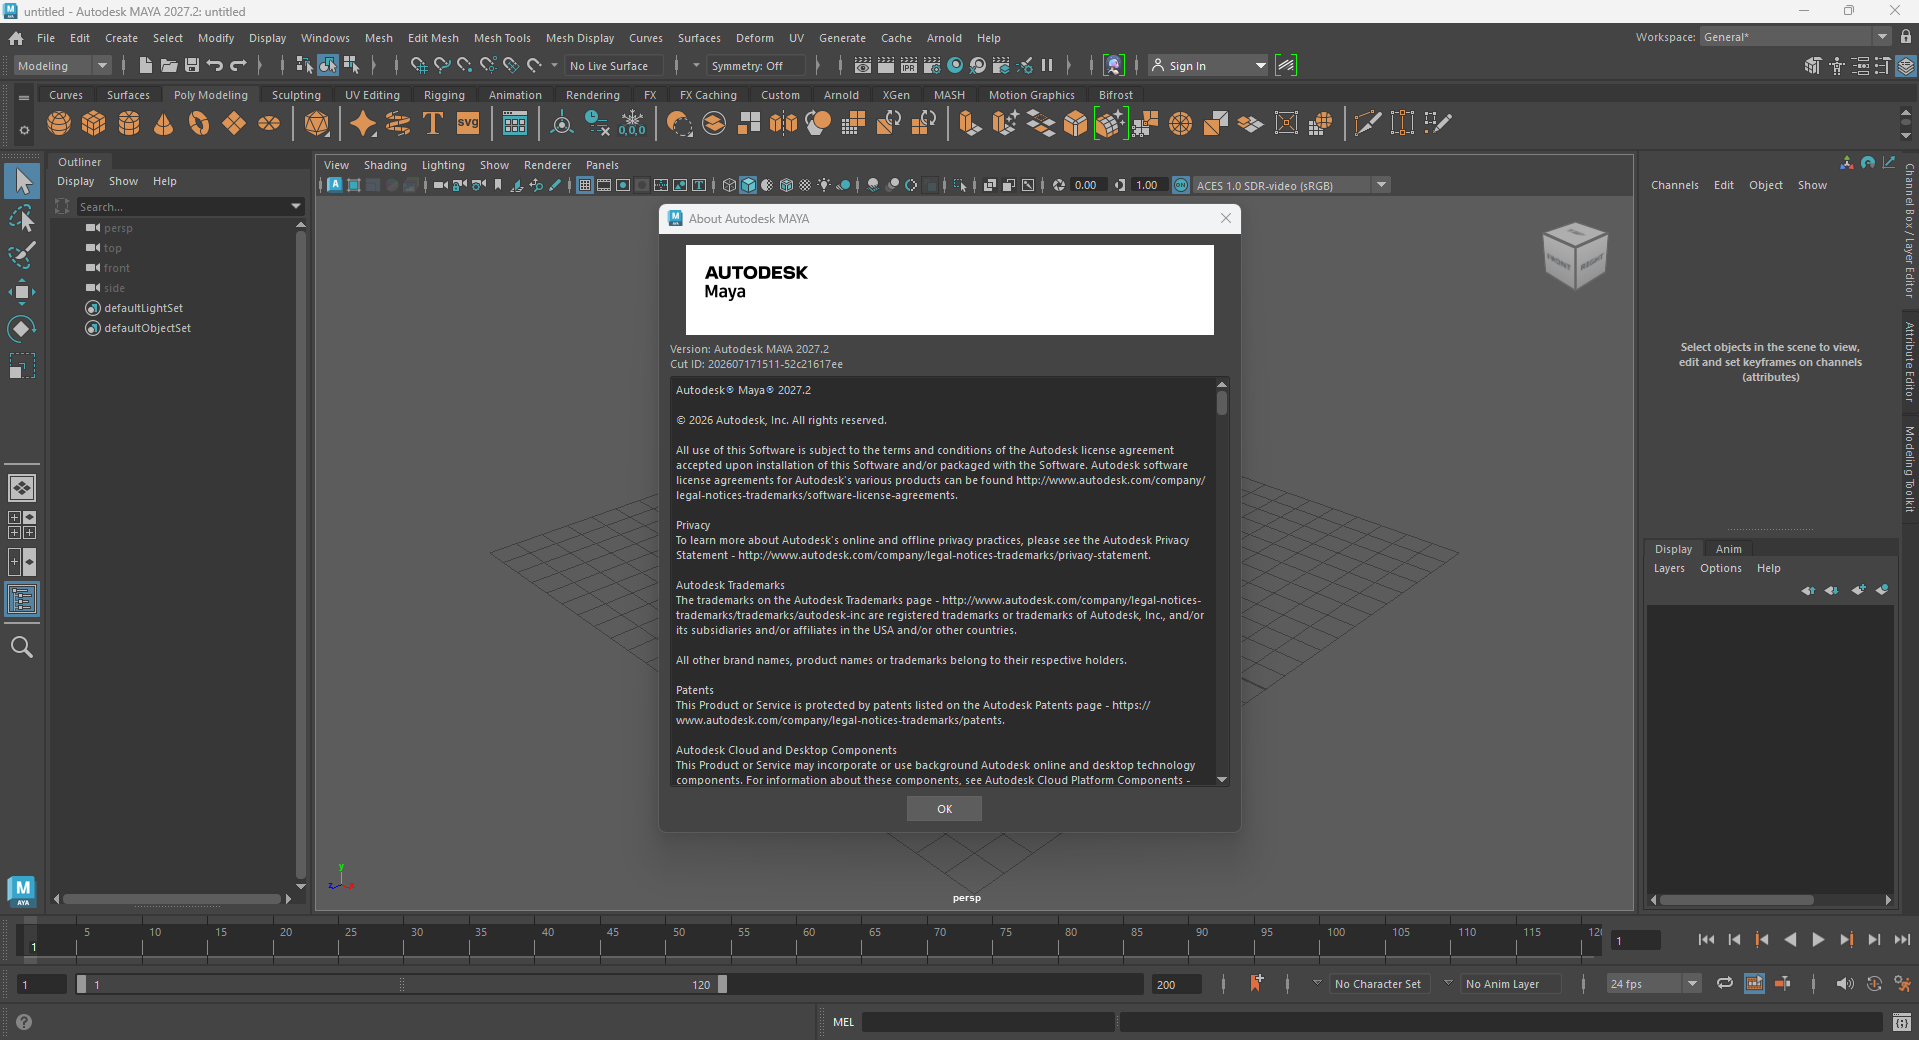The height and width of the screenshot is (1040, 1919).
Task: Toggle viewport grid display in panel toolbar
Action: (585, 185)
